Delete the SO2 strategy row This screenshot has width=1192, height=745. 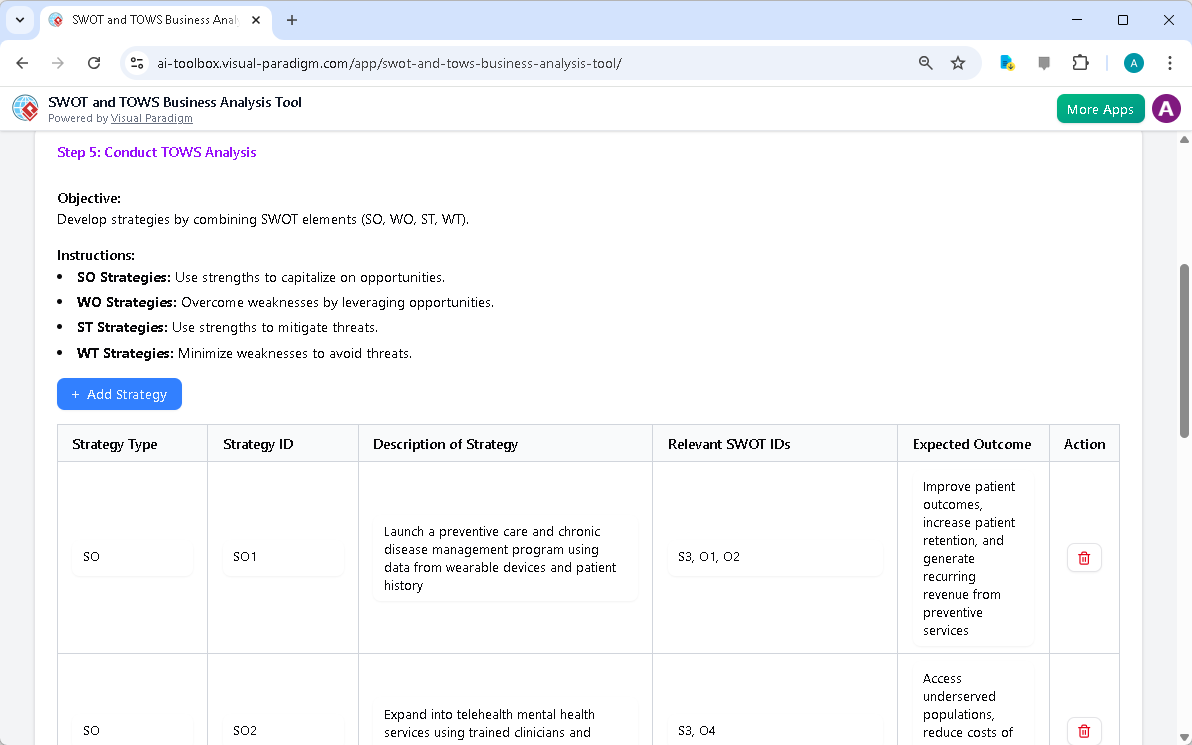pos(1084,731)
